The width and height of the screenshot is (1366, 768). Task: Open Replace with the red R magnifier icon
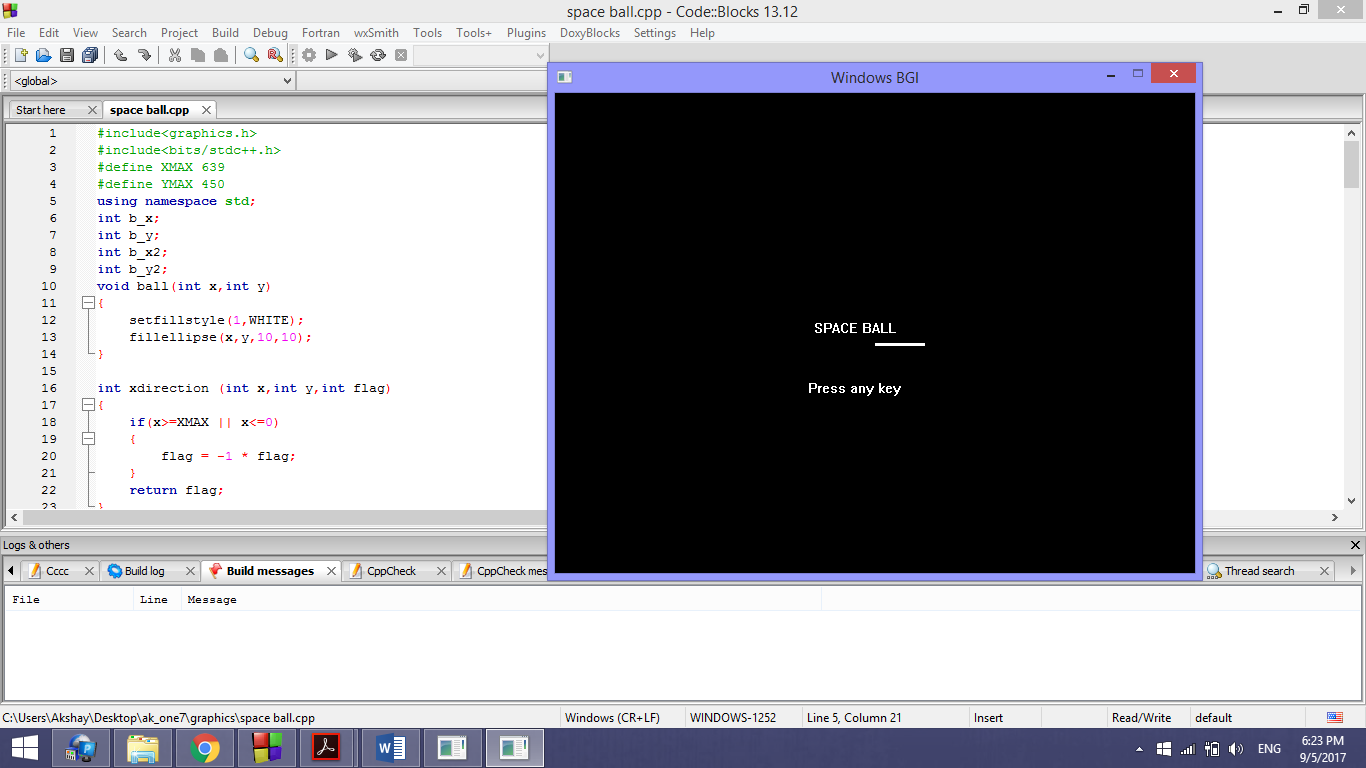click(x=275, y=55)
